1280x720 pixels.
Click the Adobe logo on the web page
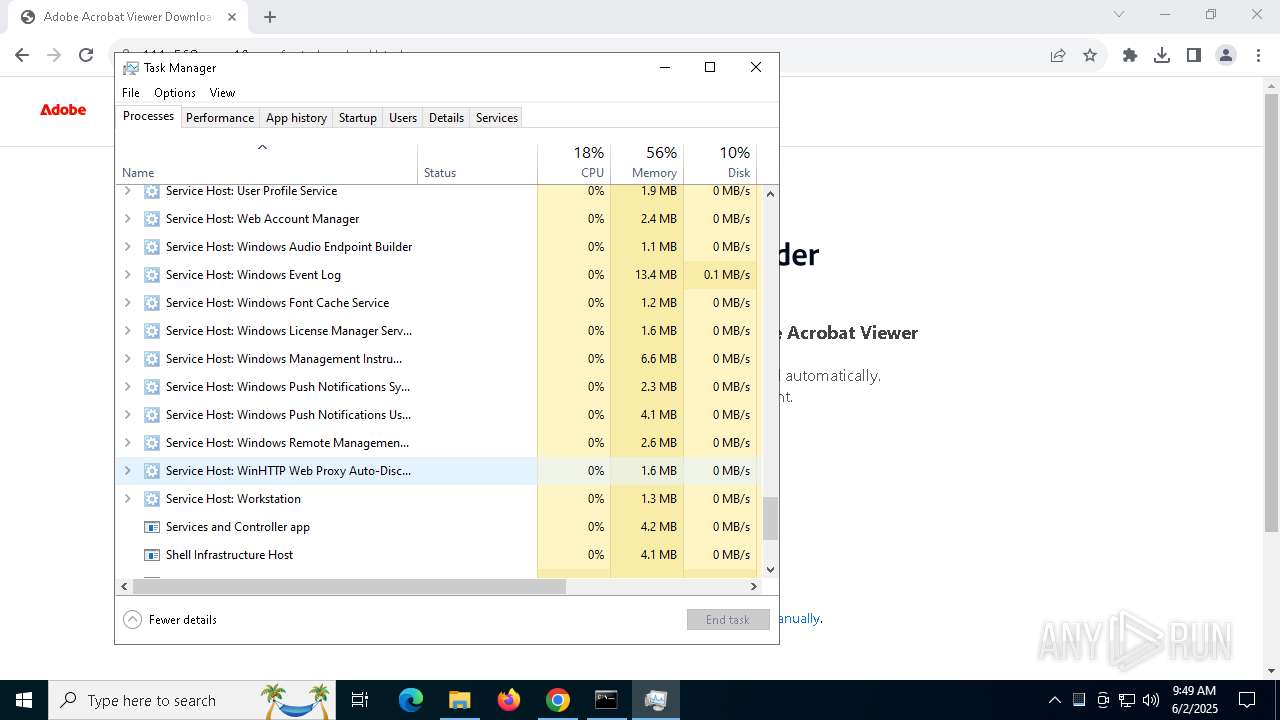[63, 110]
